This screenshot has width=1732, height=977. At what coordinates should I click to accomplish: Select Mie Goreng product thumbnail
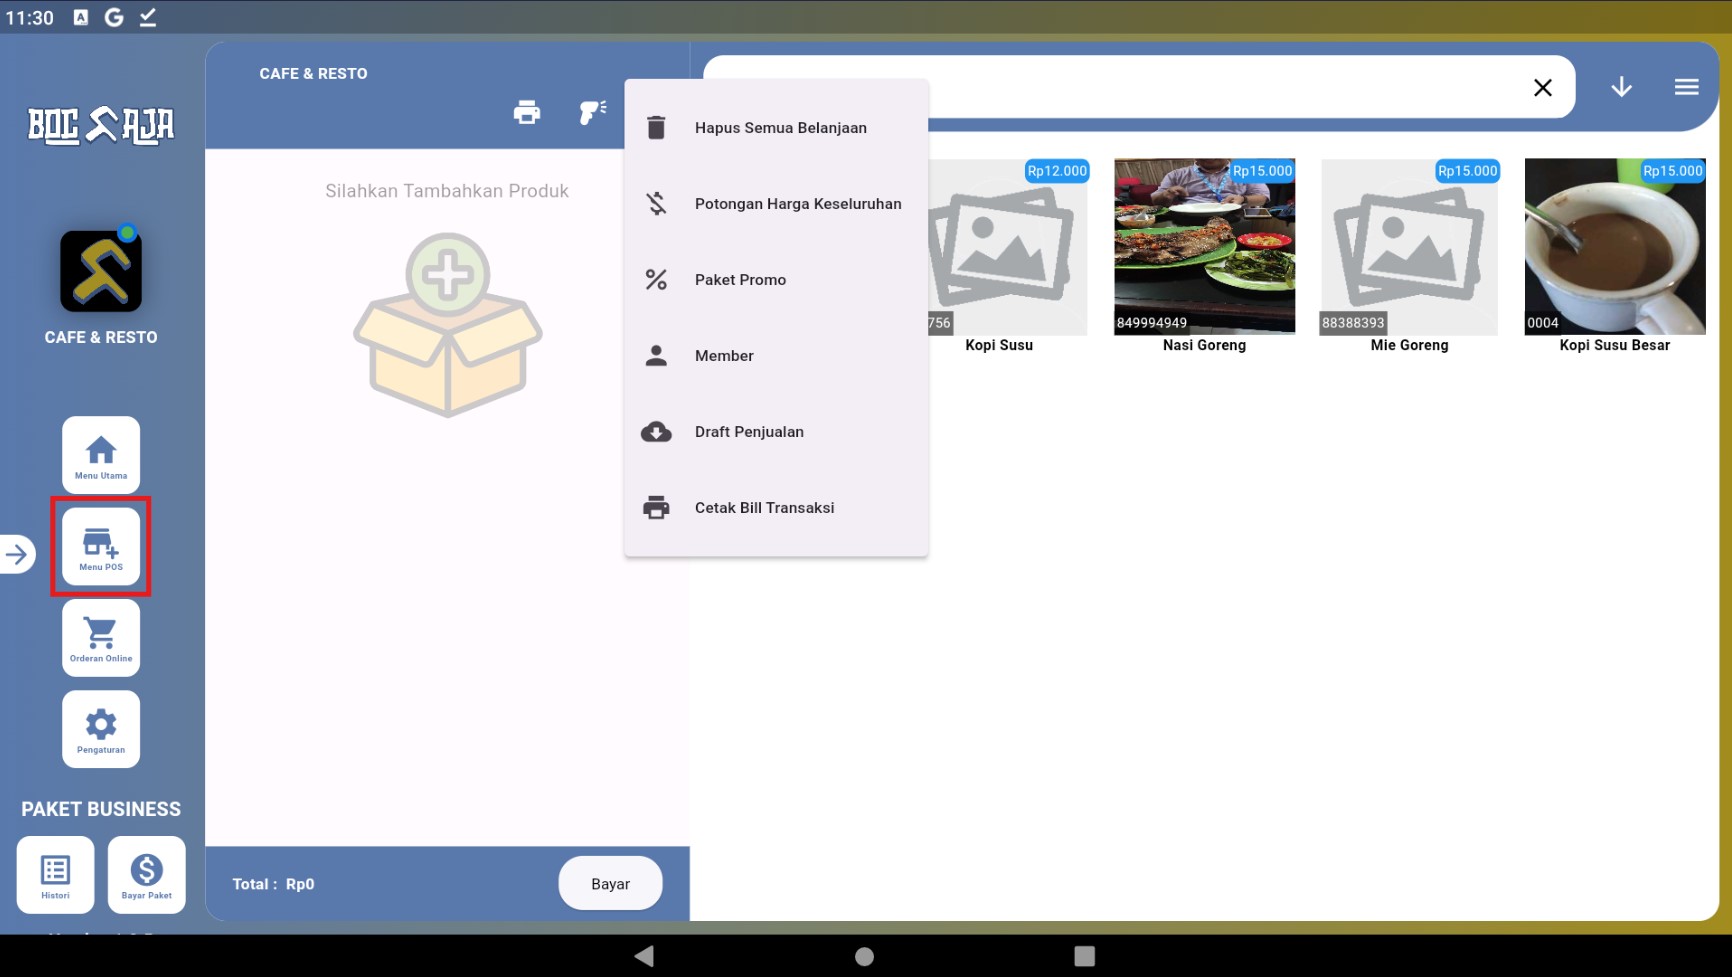point(1410,246)
